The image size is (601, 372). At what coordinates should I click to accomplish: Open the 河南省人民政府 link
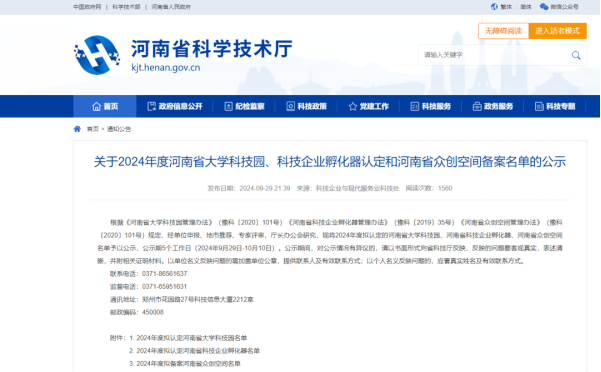171,7
